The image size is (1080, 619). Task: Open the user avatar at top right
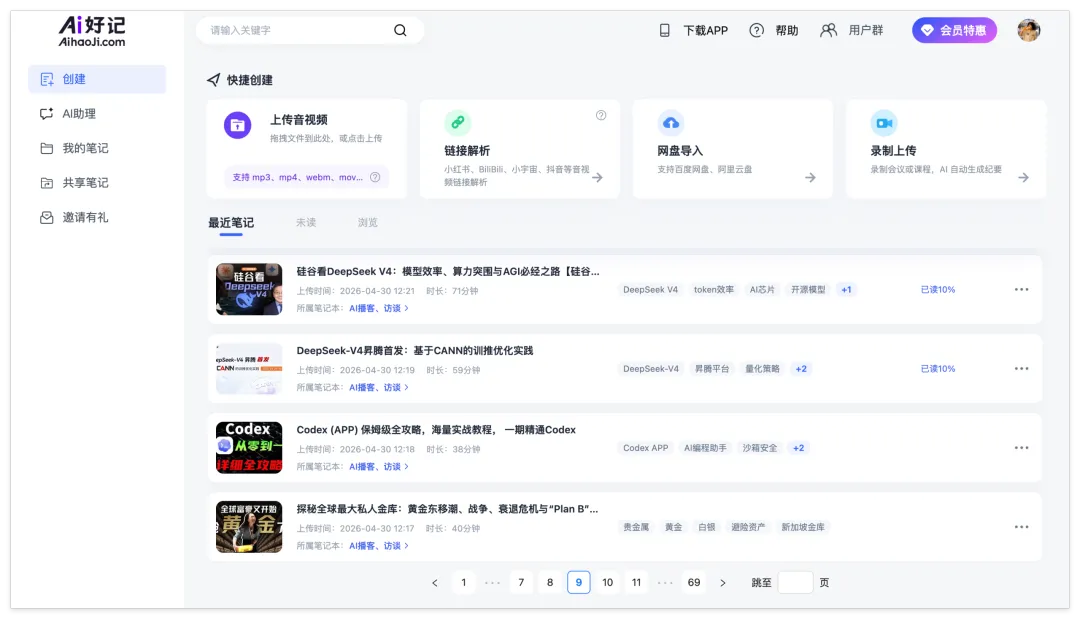(1029, 30)
